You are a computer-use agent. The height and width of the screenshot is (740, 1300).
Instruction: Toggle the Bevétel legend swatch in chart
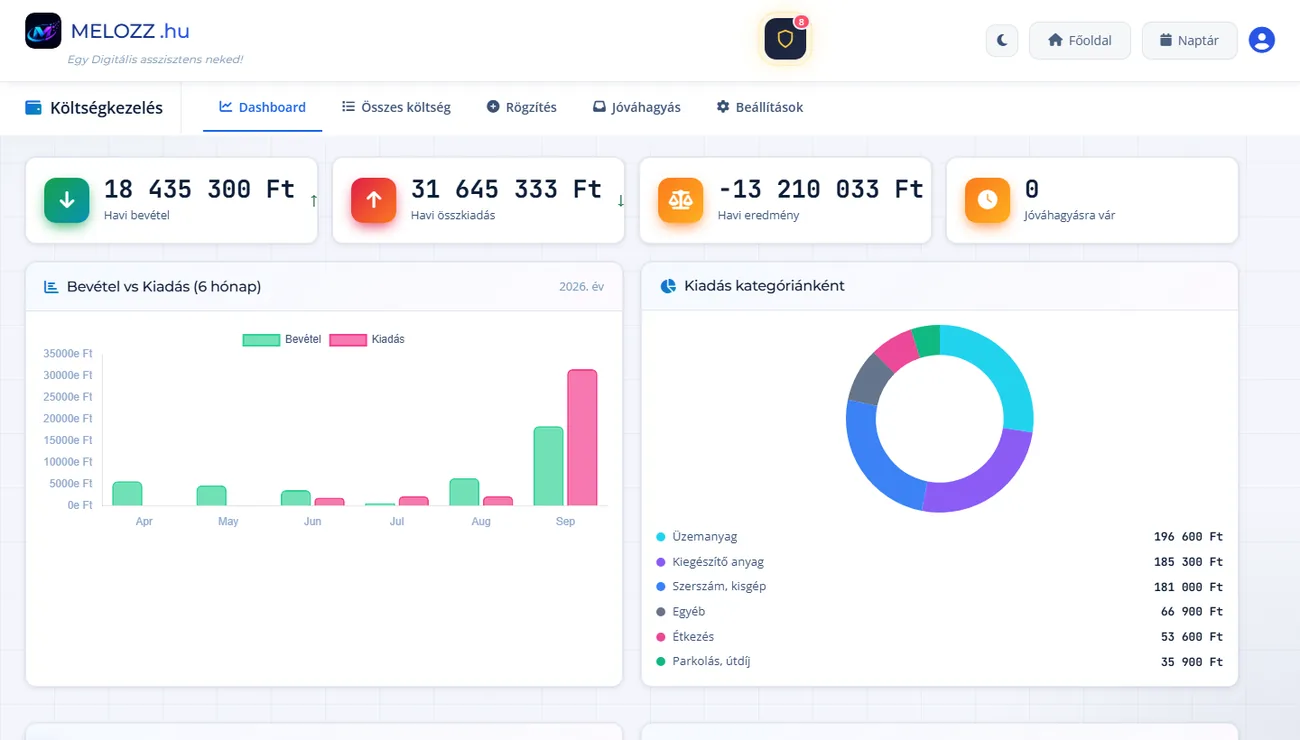261,340
